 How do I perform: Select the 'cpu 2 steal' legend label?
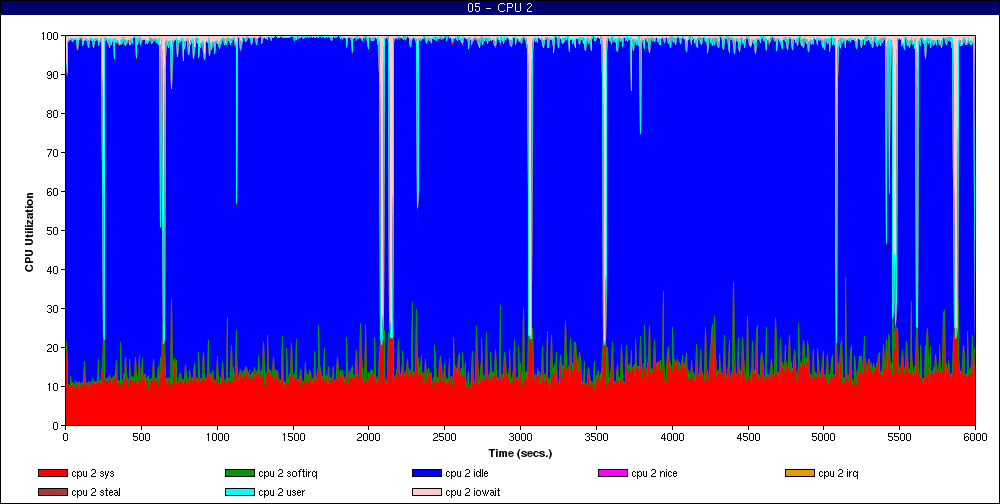pos(96,493)
